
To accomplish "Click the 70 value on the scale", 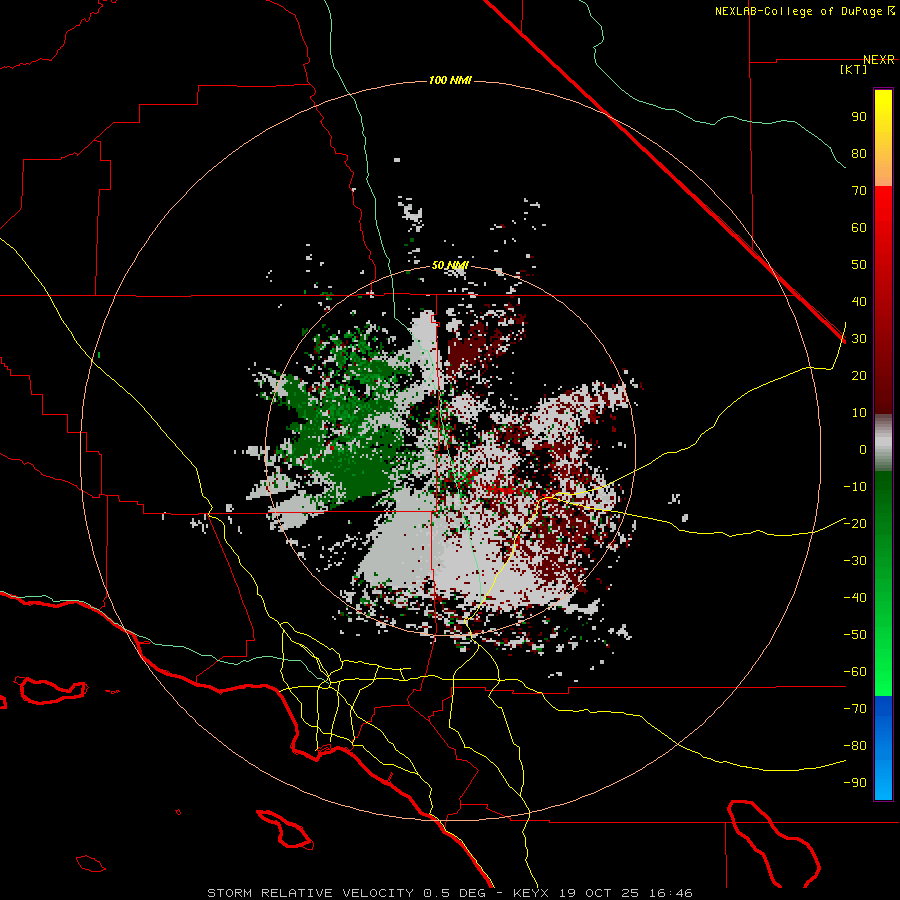I will 859,191.
